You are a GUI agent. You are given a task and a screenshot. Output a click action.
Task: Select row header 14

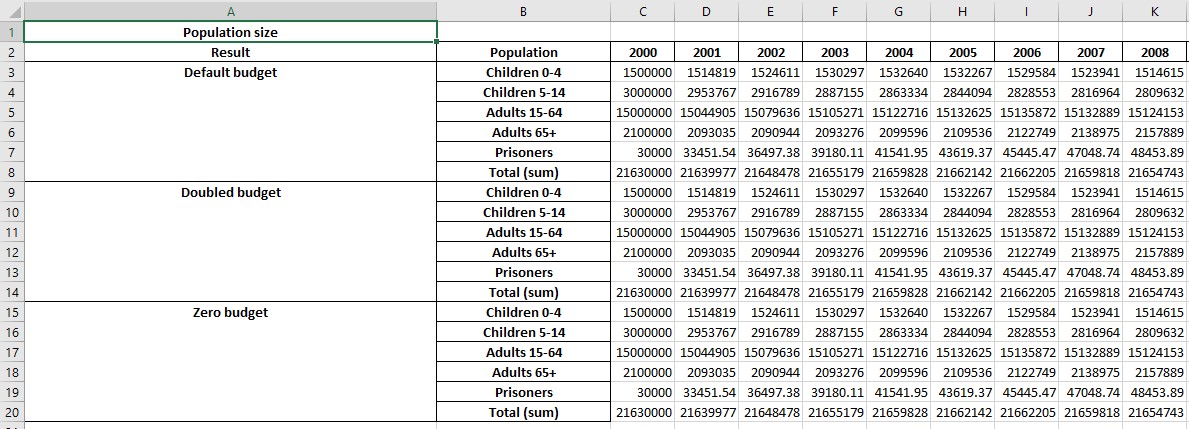[x=11, y=292]
